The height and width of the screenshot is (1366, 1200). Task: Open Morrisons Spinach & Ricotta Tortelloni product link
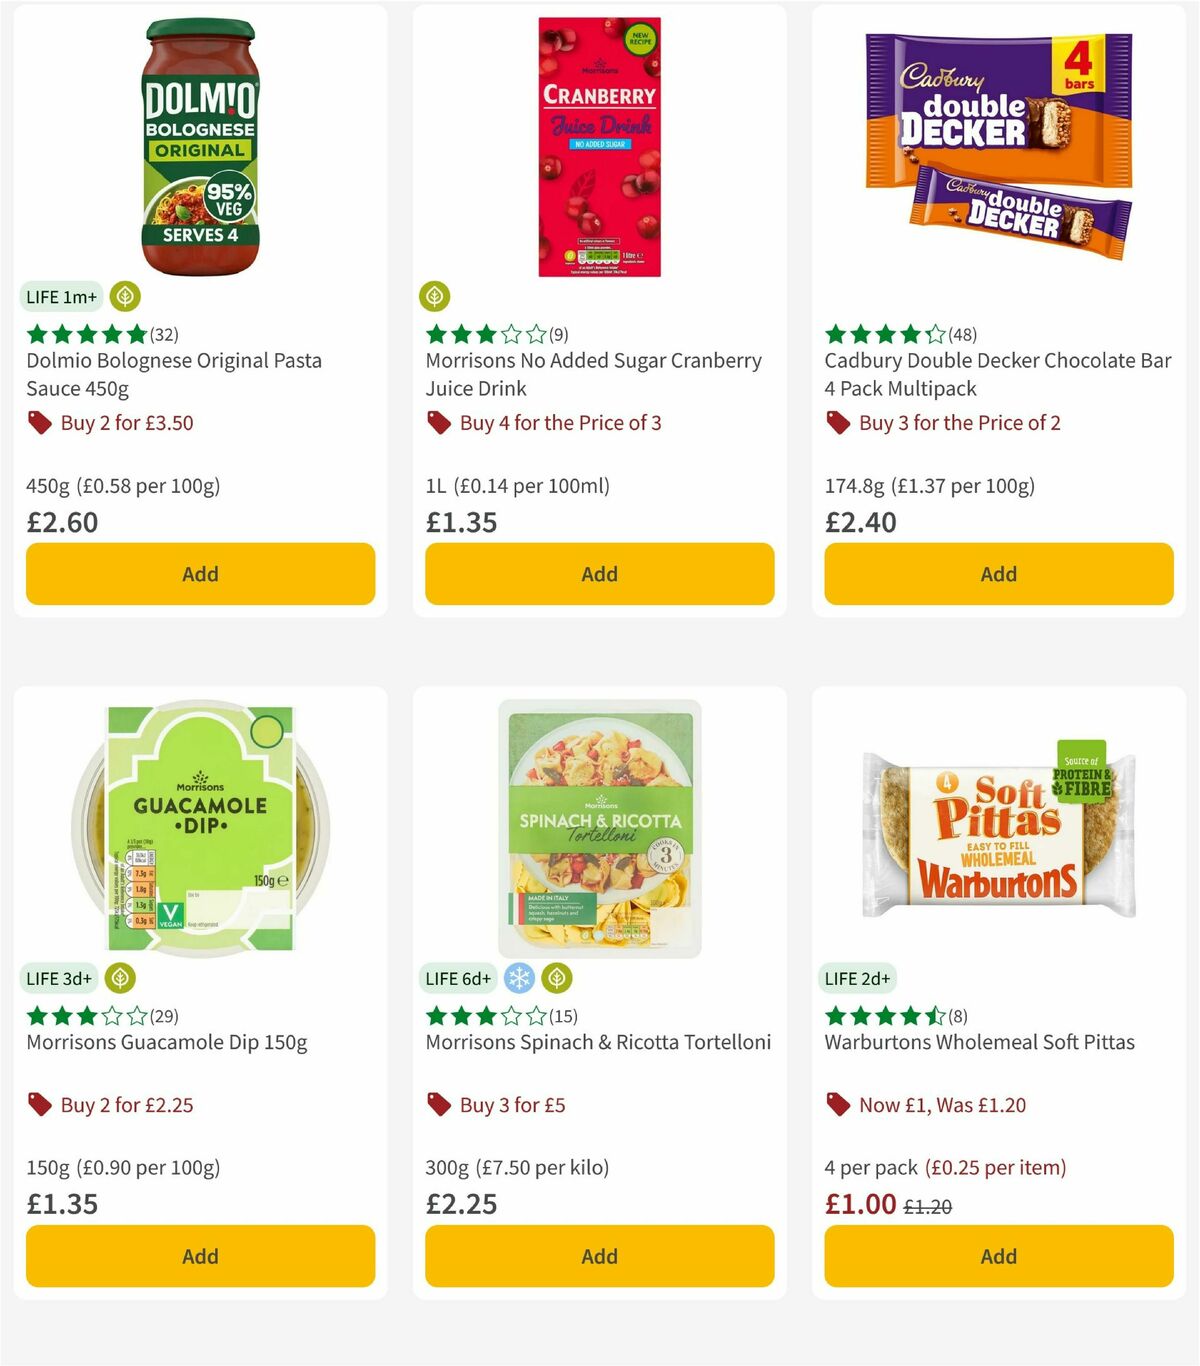(598, 1042)
